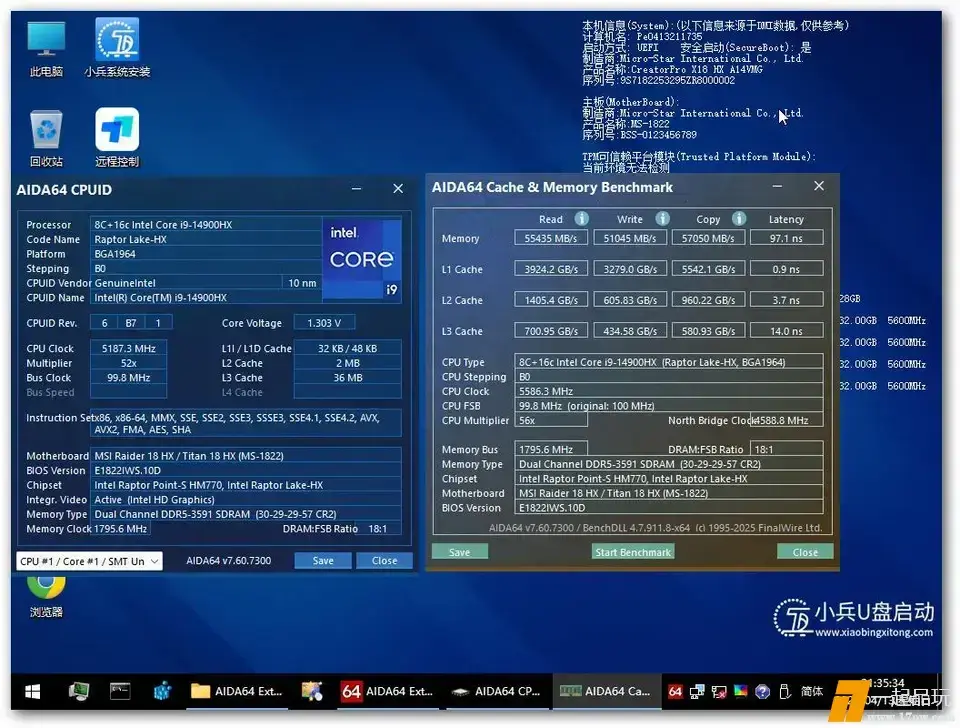Click the disconnected network tray icon
The height and width of the screenshot is (728, 960).
(x=719, y=691)
